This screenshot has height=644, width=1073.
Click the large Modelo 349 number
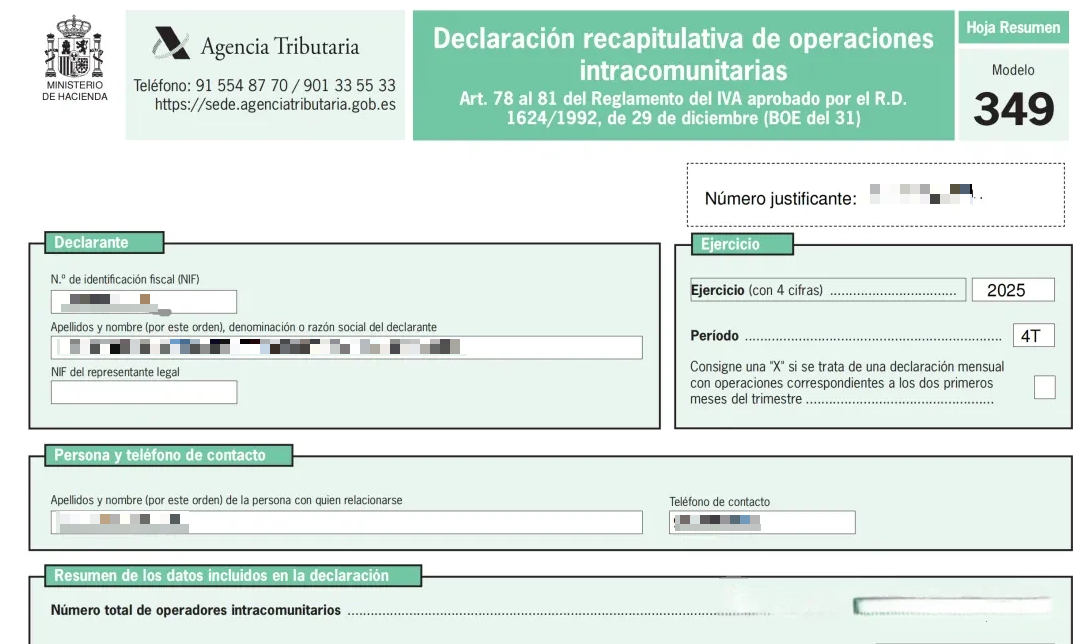[x=1013, y=110]
